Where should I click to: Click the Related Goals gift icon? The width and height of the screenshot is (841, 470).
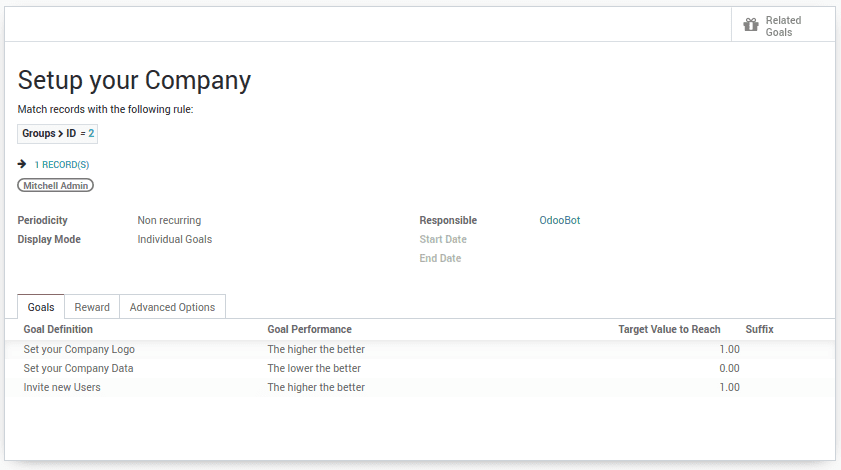(751, 25)
